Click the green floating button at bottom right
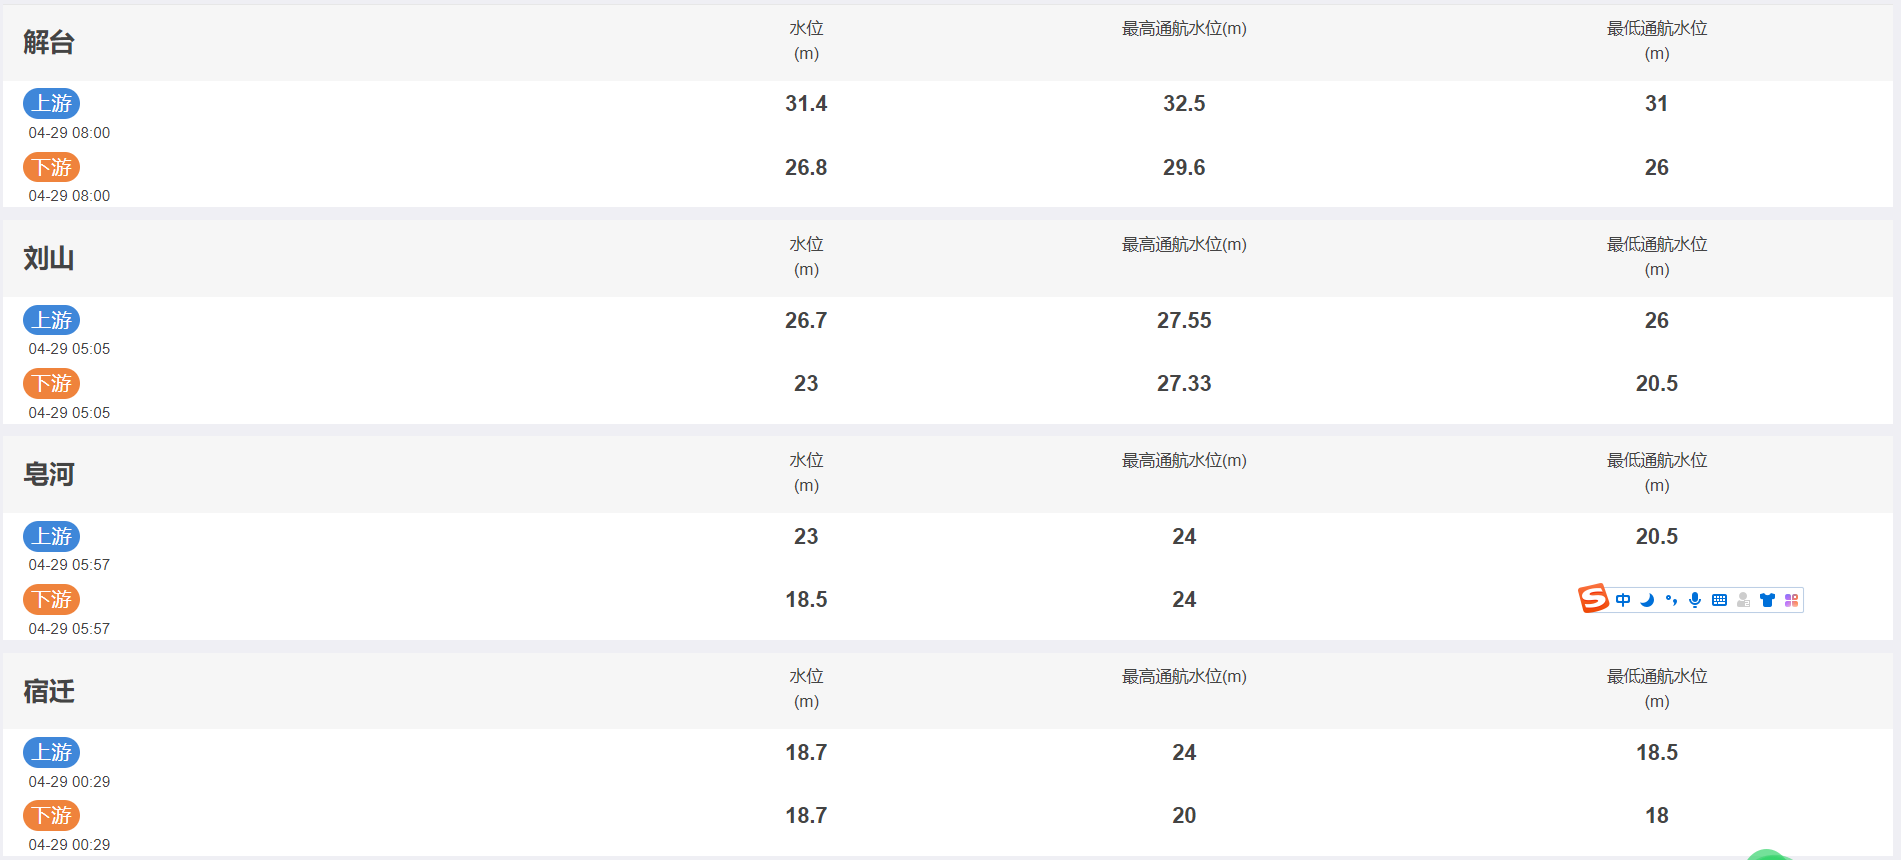The width and height of the screenshot is (1901, 860). pyautogui.click(x=1768, y=855)
